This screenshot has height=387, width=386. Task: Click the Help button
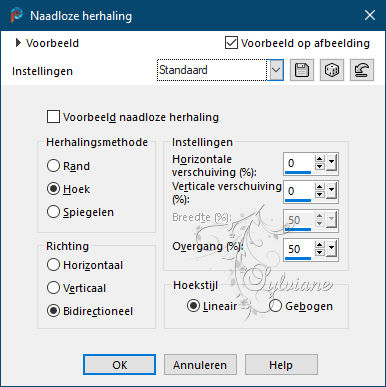pos(281,365)
